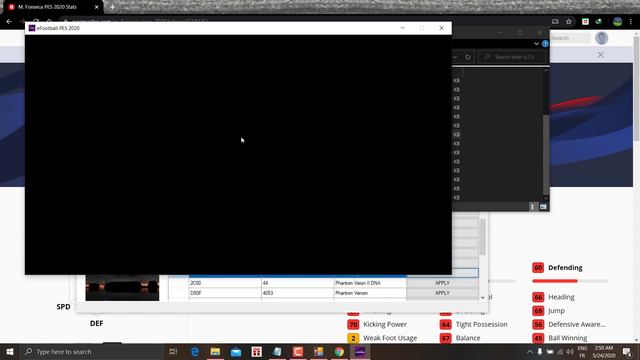Viewport: 640px width, 360px height.
Task: Click the Explorer file list vertical scrollbar
Action: (x=546, y=155)
